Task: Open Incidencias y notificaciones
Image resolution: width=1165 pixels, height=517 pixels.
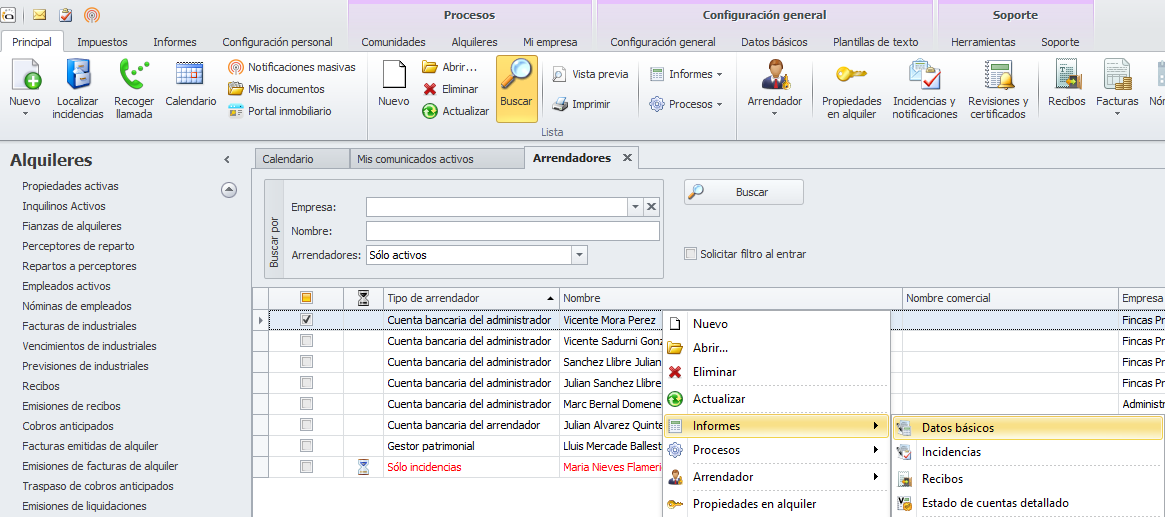Action: pos(925,88)
